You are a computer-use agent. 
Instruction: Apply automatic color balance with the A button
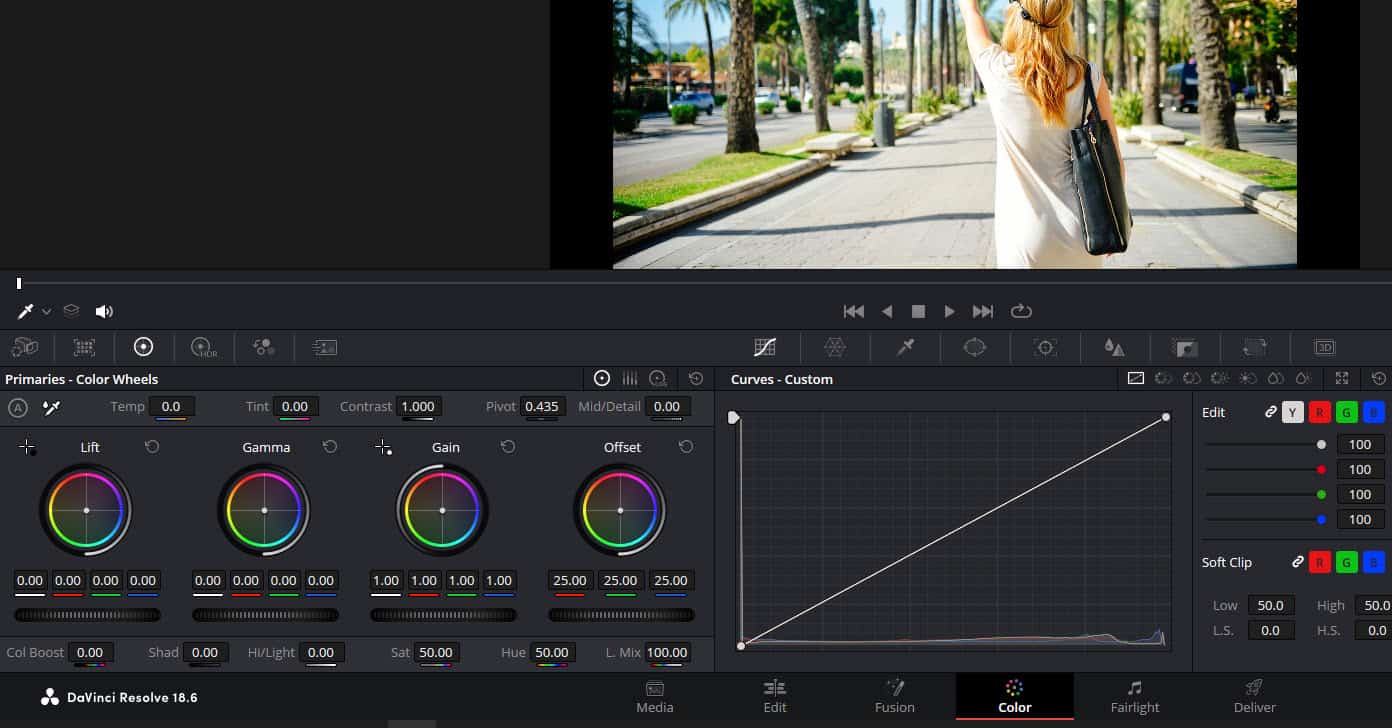click(17, 408)
